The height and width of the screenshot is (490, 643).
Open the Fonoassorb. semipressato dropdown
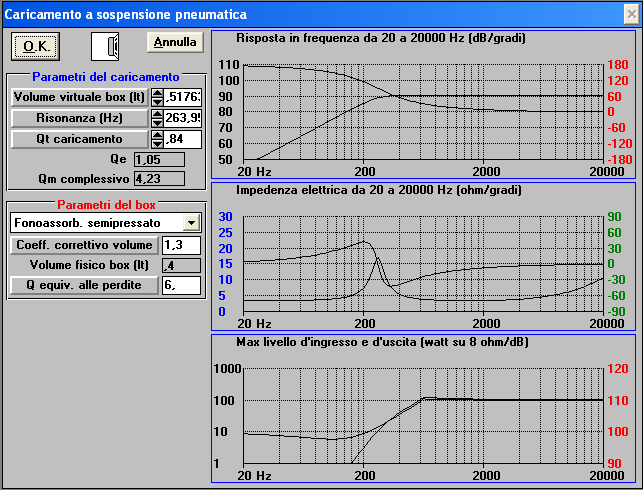pos(192,223)
